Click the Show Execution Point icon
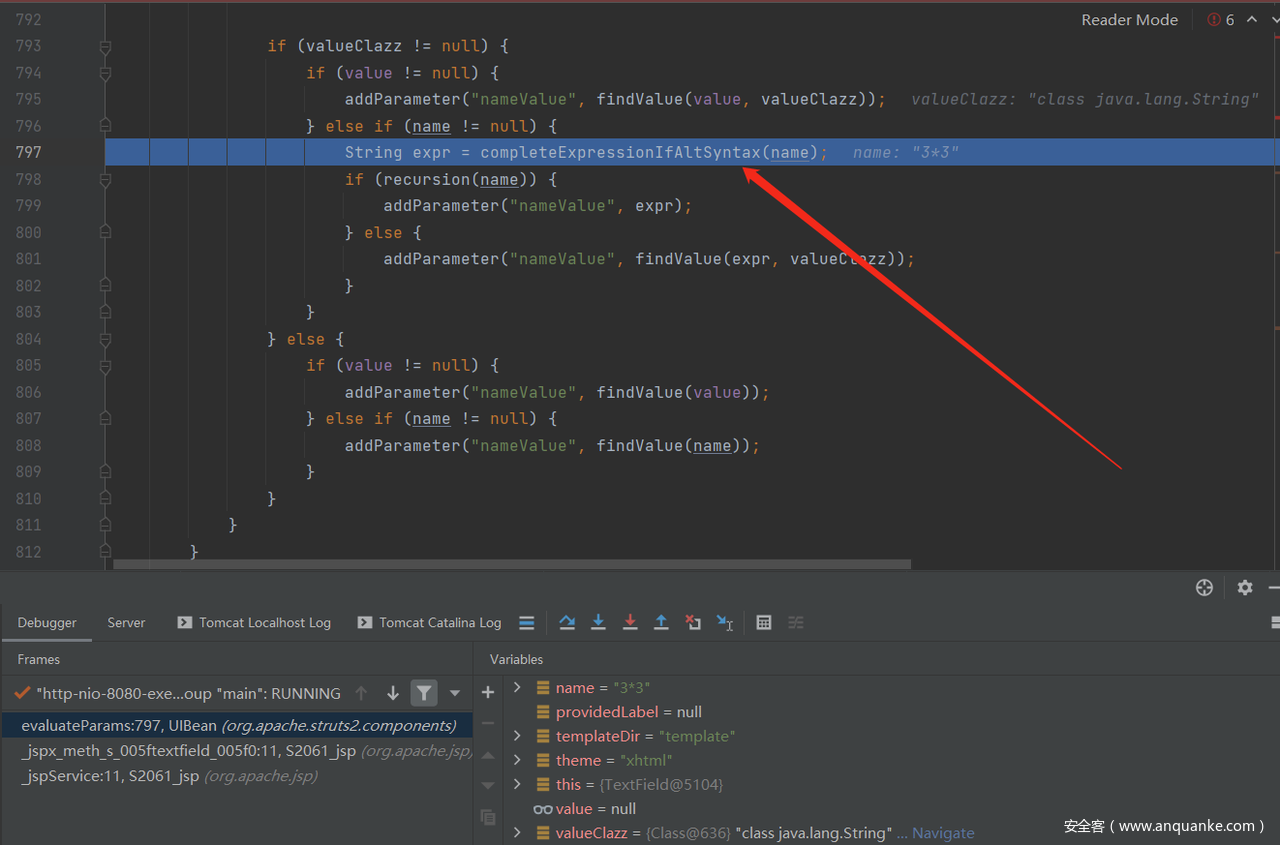1280x845 pixels. tap(526, 622)
